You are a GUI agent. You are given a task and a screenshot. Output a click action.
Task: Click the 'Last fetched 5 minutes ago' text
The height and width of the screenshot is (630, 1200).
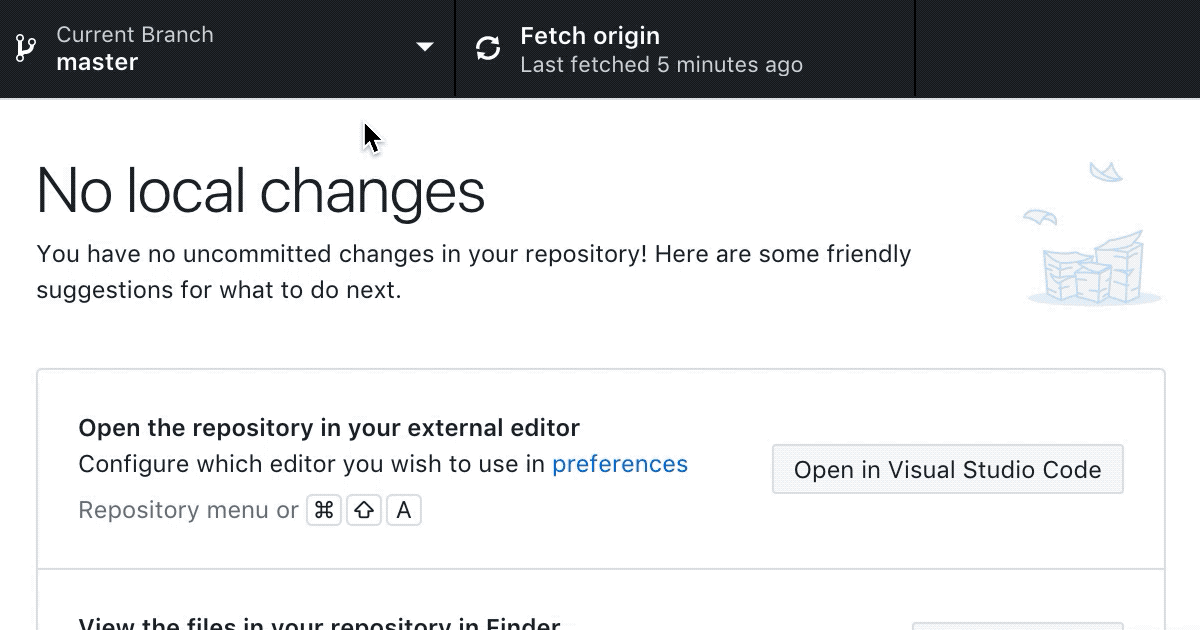coord(661,65)
